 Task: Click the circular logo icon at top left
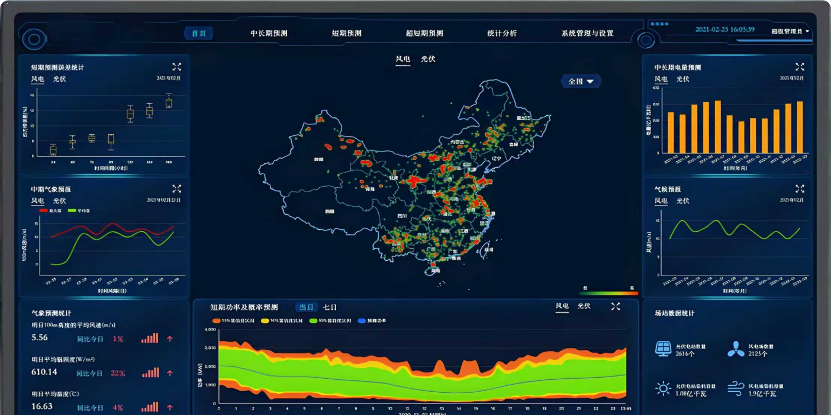(34, 40)
